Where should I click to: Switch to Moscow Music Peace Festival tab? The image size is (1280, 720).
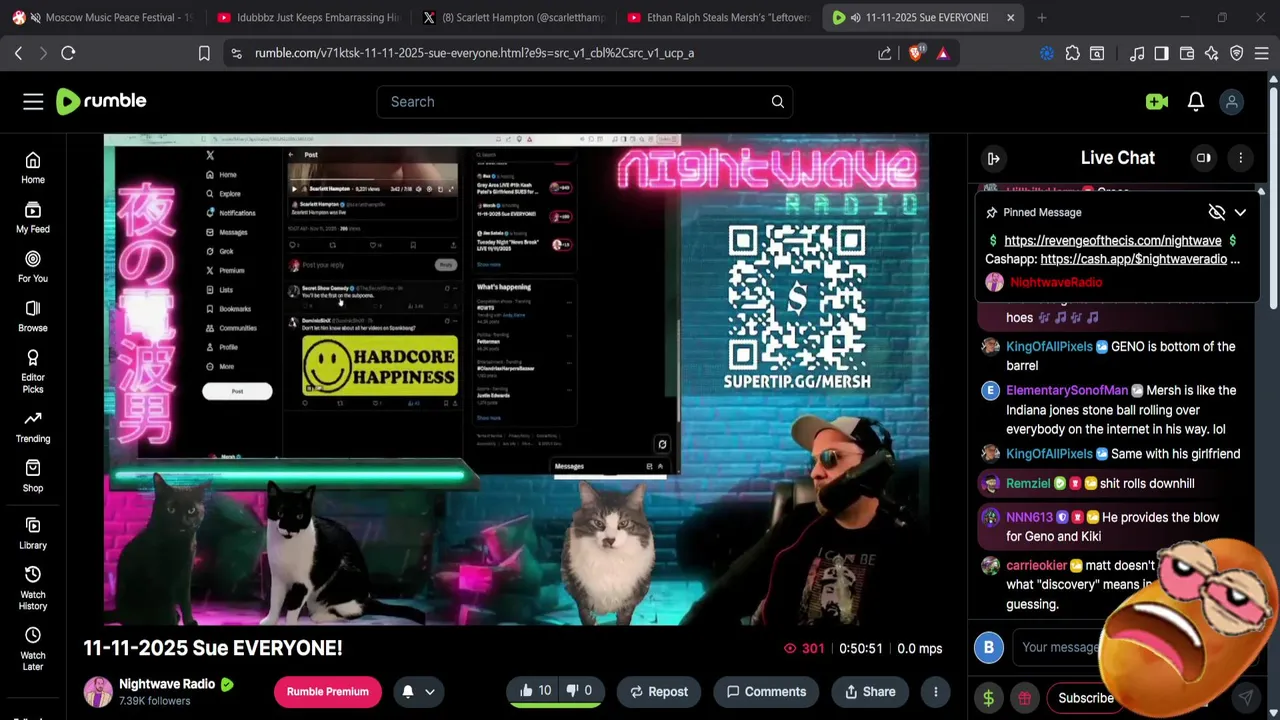(x=105, y=17)
